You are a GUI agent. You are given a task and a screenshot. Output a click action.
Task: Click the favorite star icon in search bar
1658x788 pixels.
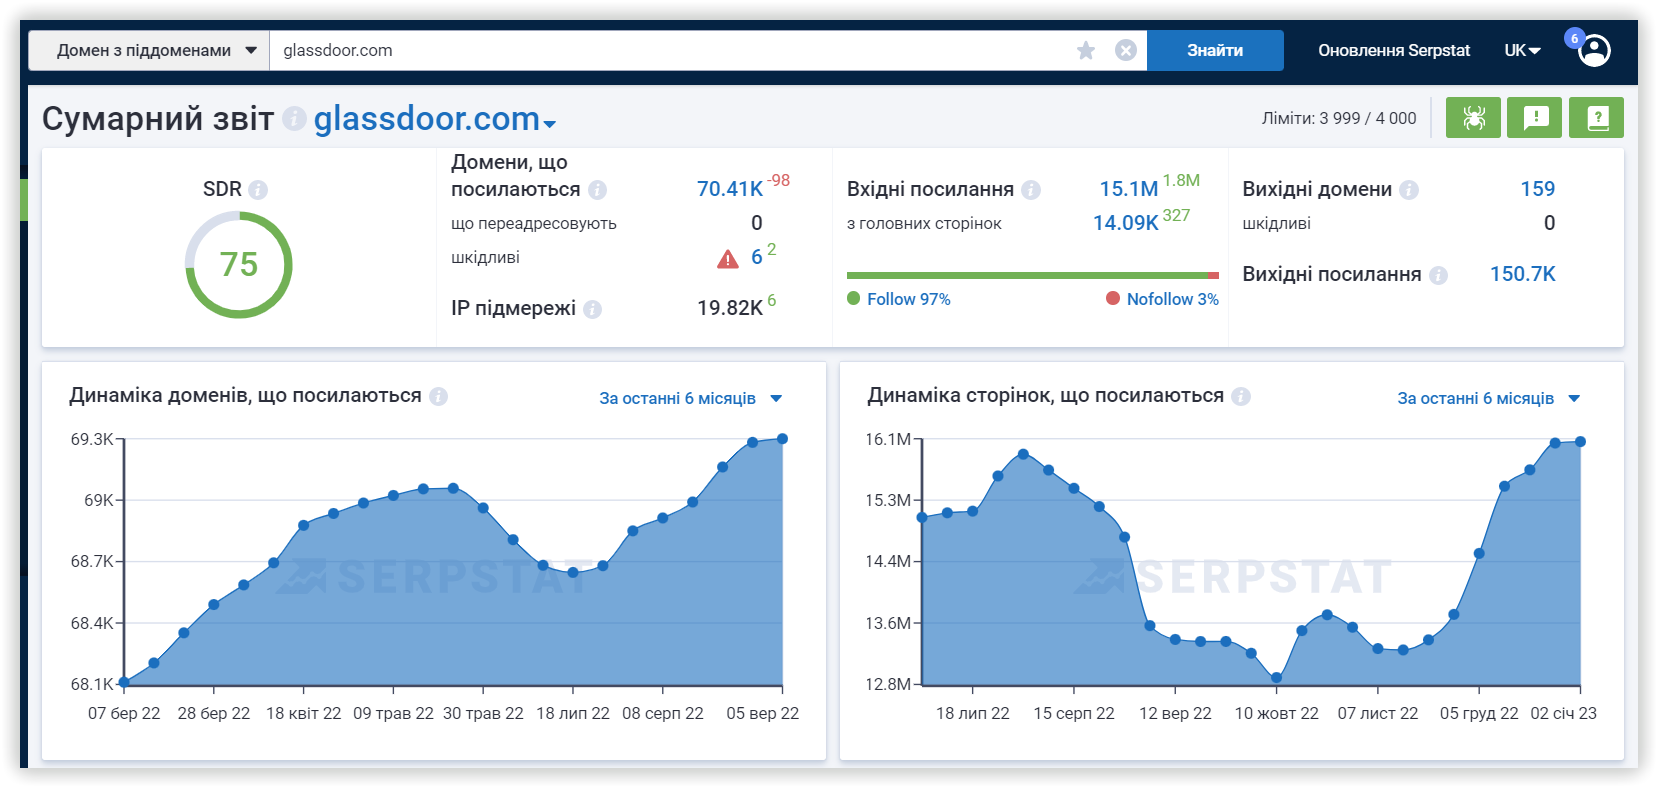point(1086,50)
